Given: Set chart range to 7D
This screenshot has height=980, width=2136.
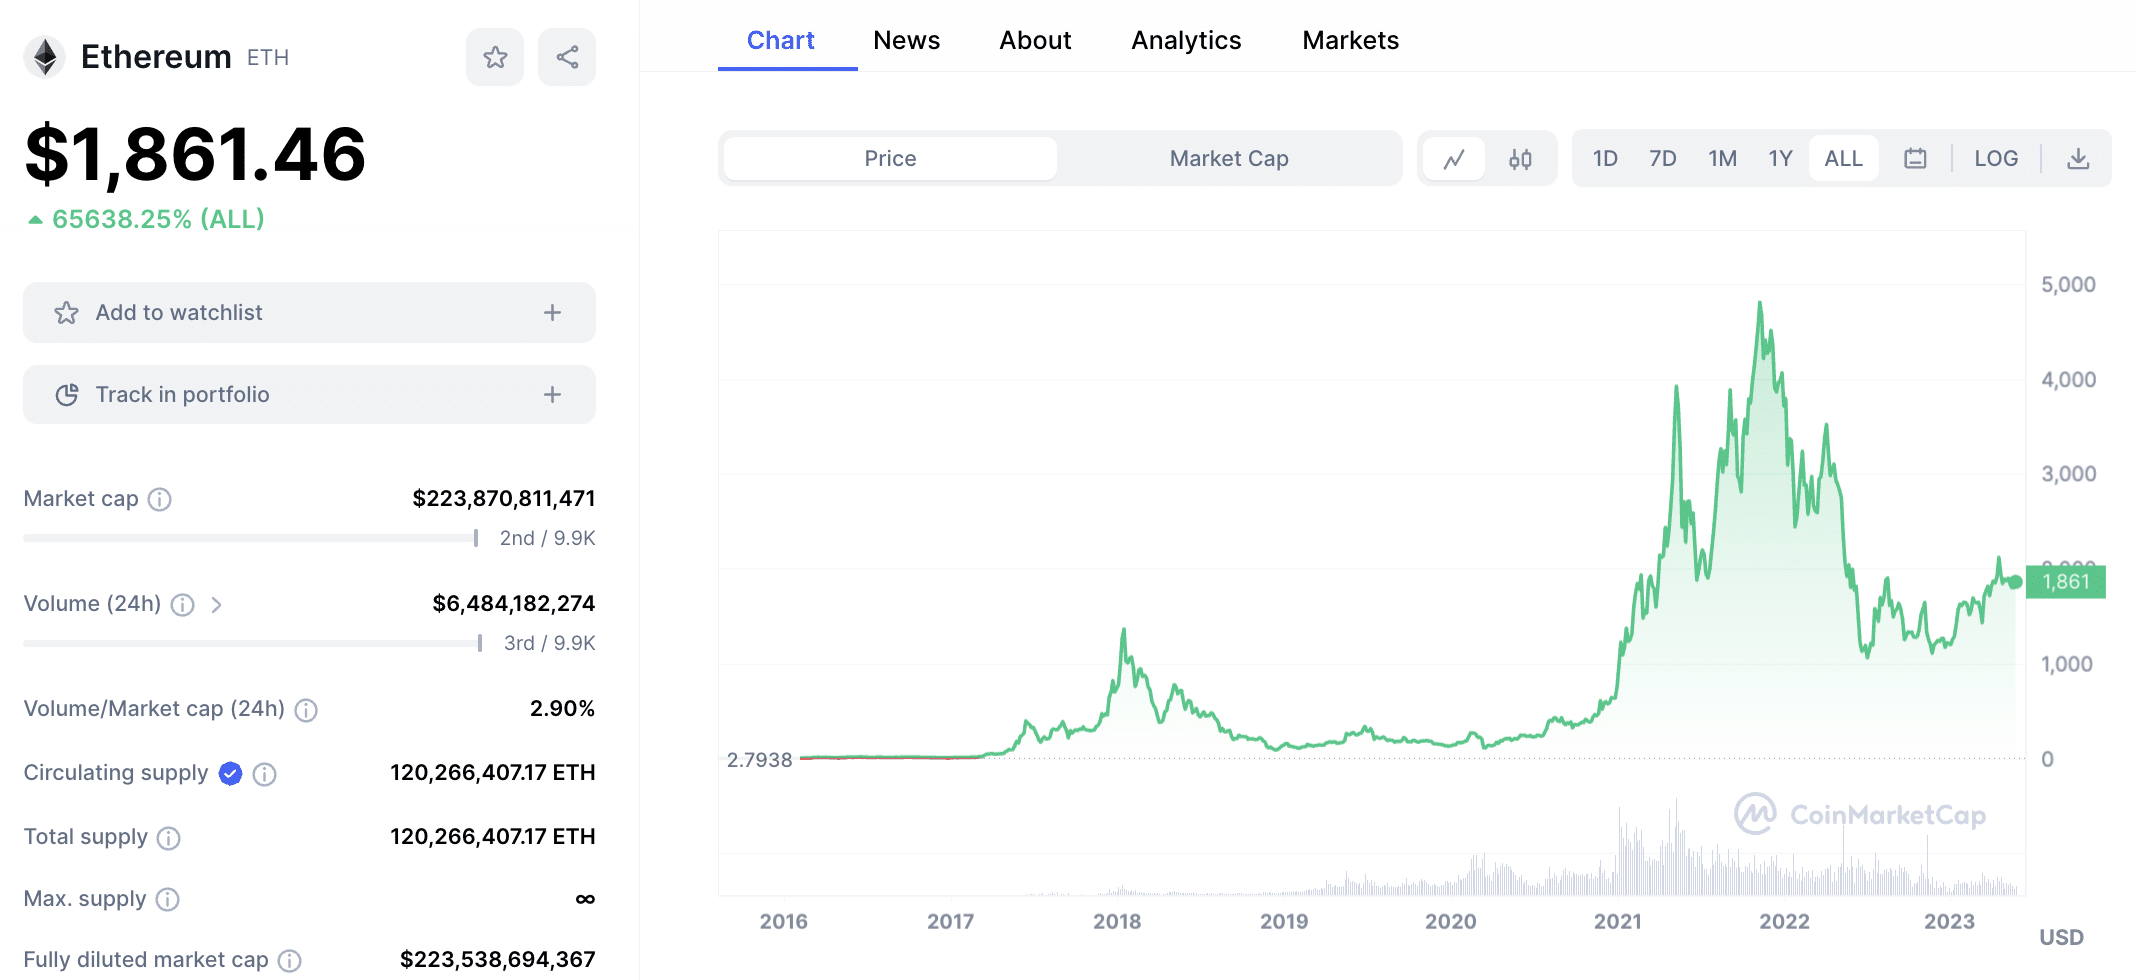Looking at the screenshot, I should tap(1663, 158).
